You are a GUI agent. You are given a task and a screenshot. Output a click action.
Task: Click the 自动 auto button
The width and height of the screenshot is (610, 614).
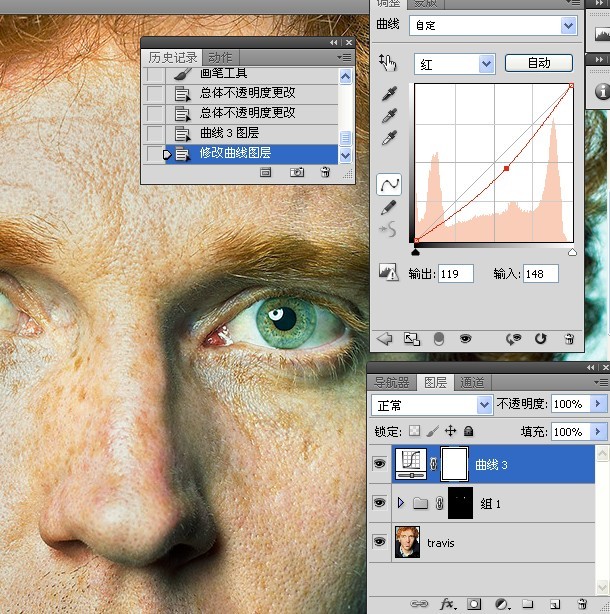coord(539,63)
